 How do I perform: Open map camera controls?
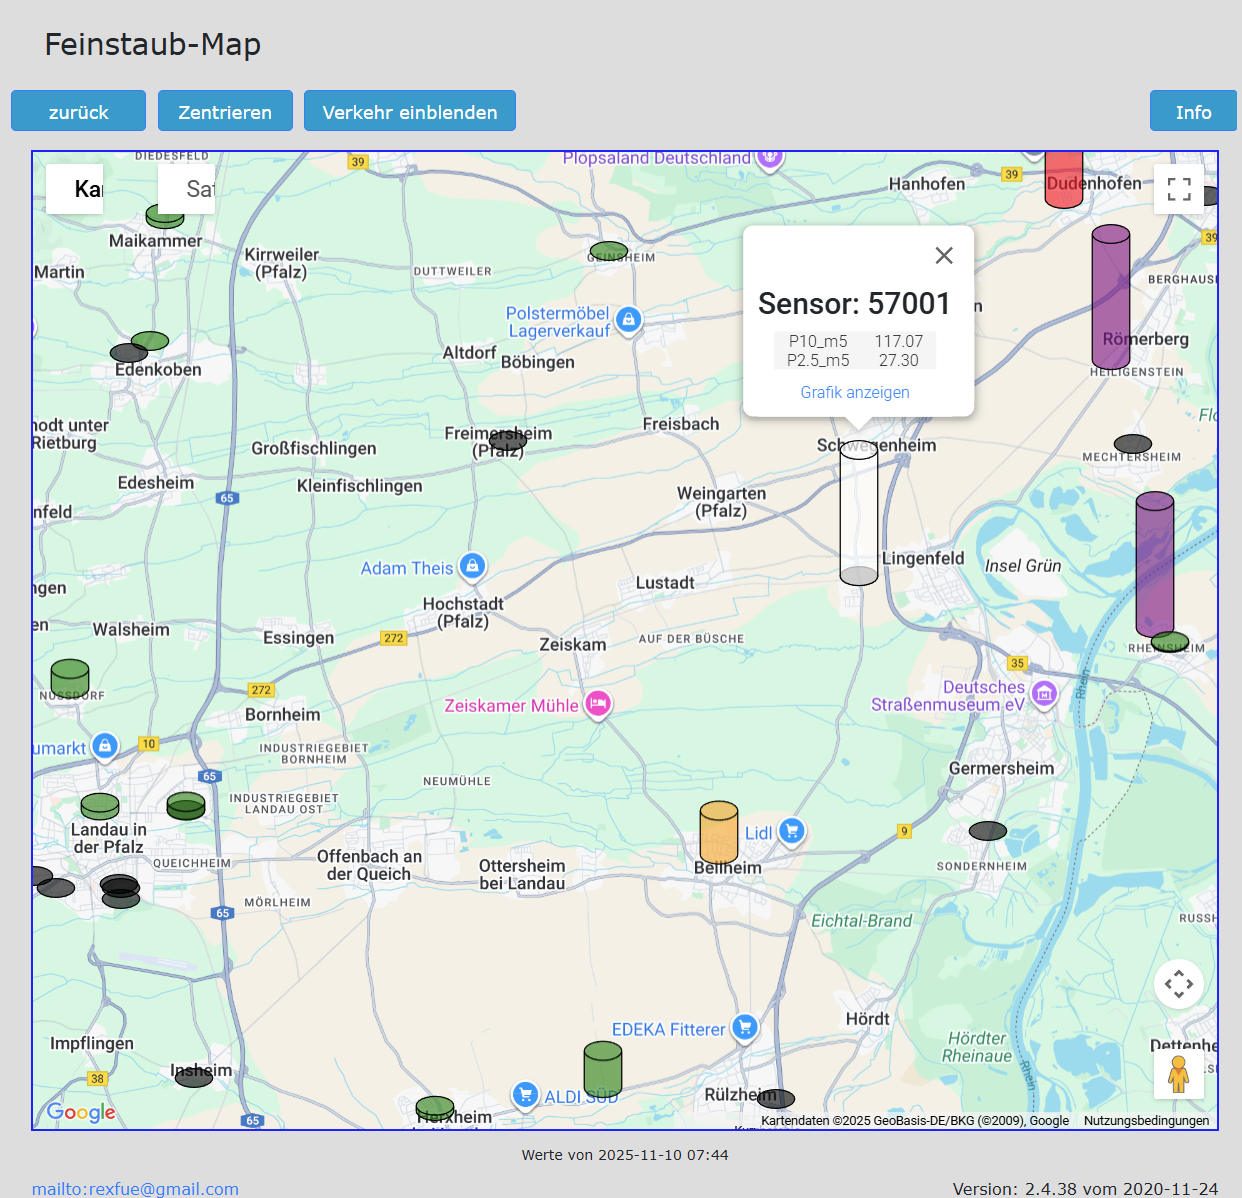coord(1178,984)
